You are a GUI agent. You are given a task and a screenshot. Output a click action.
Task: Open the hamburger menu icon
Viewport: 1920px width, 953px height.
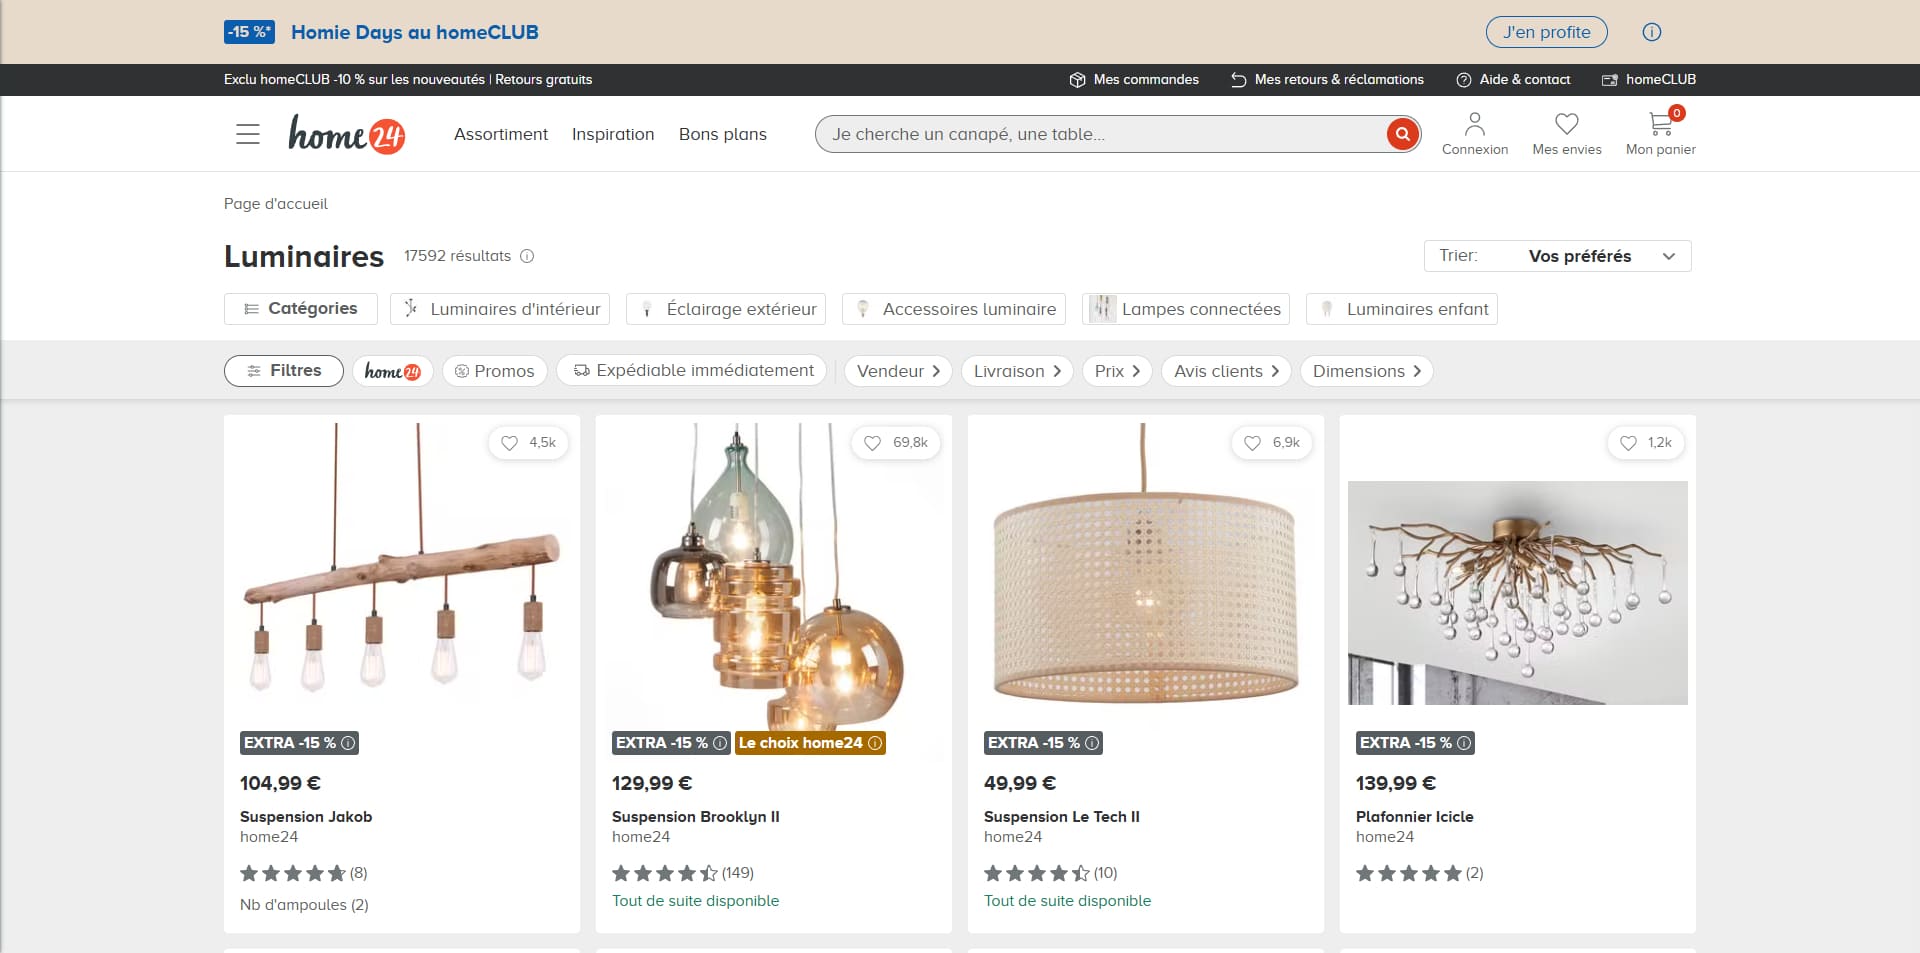[x=247, y=134]
